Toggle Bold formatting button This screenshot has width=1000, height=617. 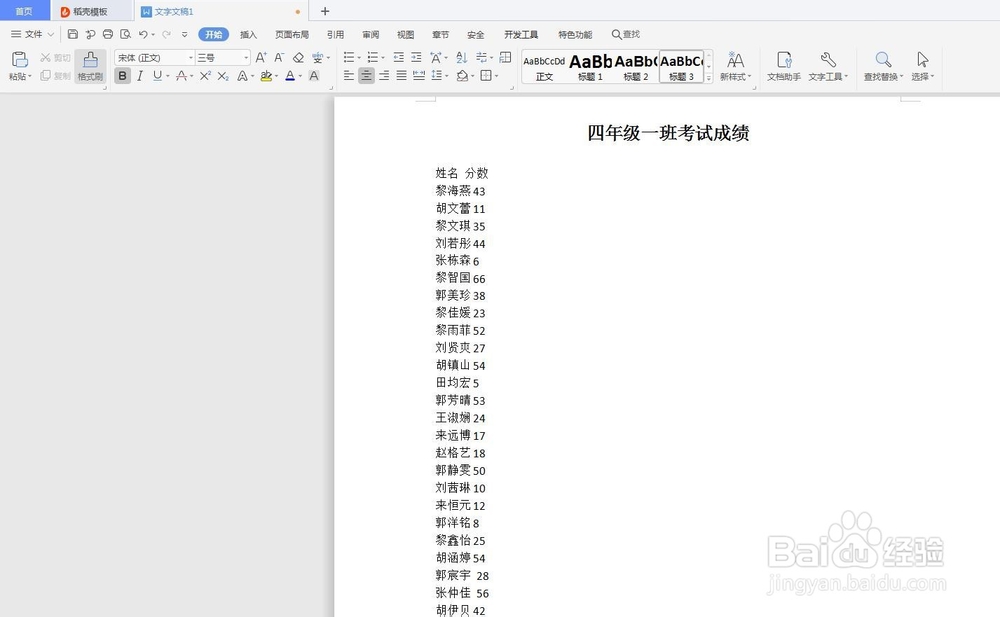(x=122, y=76)
